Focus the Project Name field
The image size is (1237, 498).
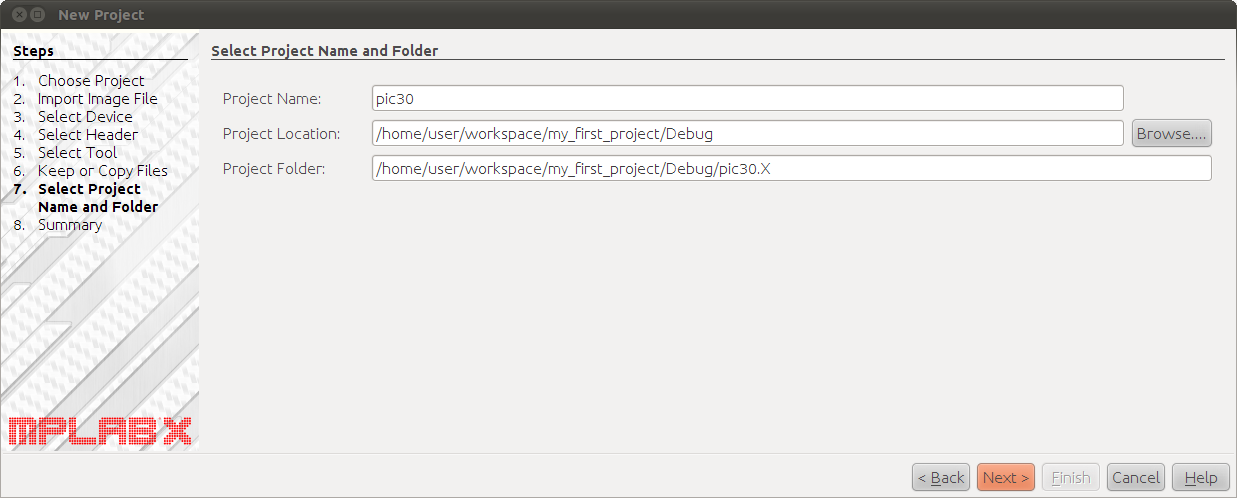coord(748,98)
